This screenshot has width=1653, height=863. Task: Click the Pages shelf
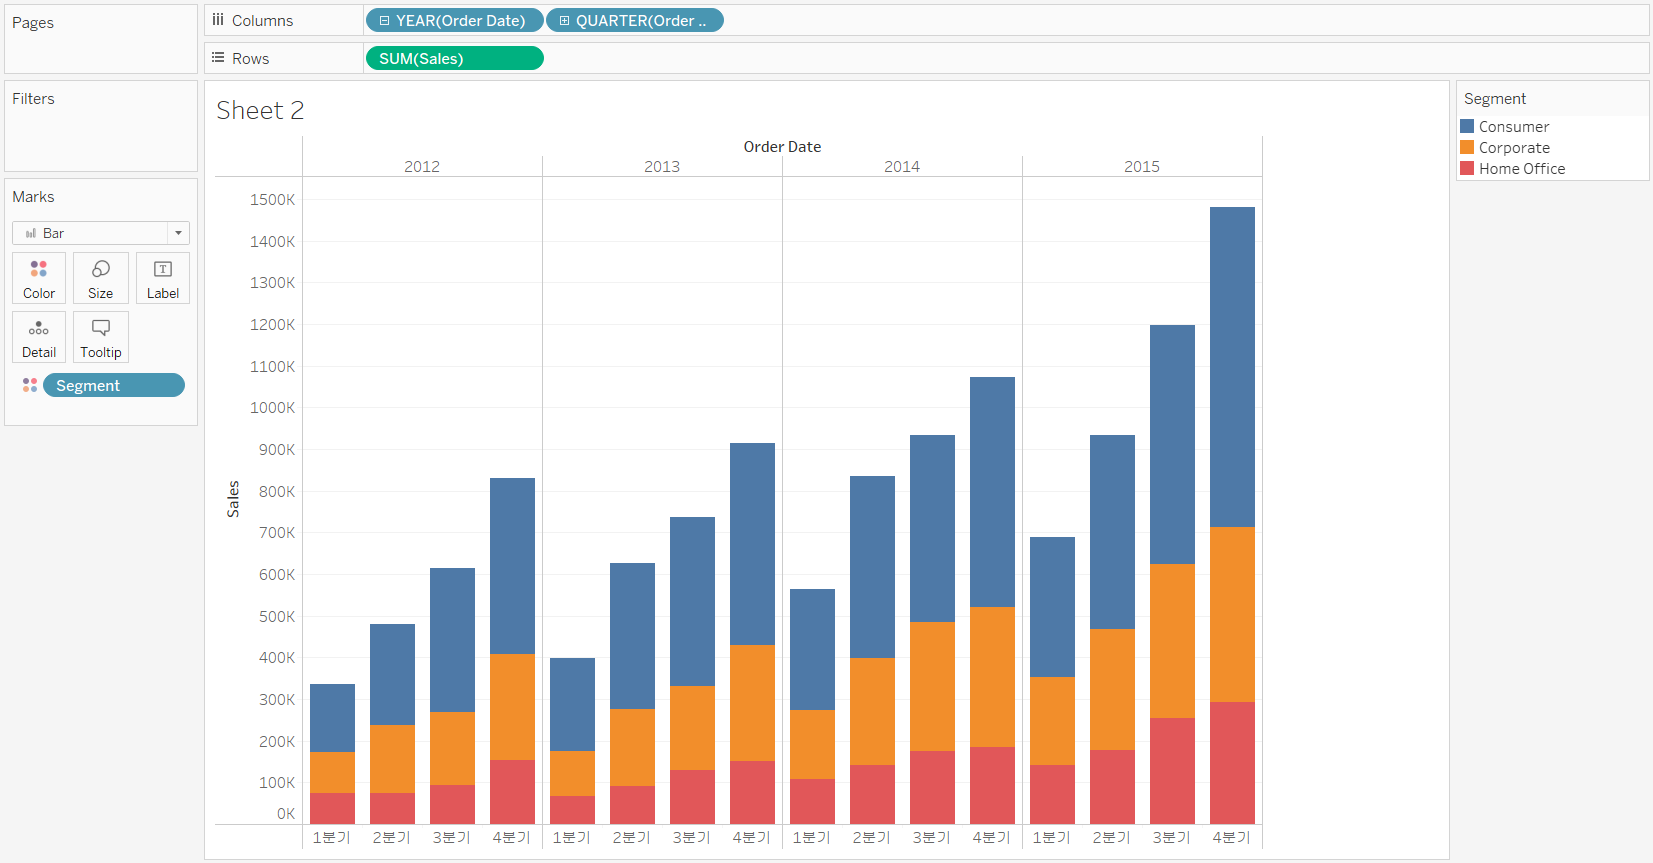pos(101,39)
